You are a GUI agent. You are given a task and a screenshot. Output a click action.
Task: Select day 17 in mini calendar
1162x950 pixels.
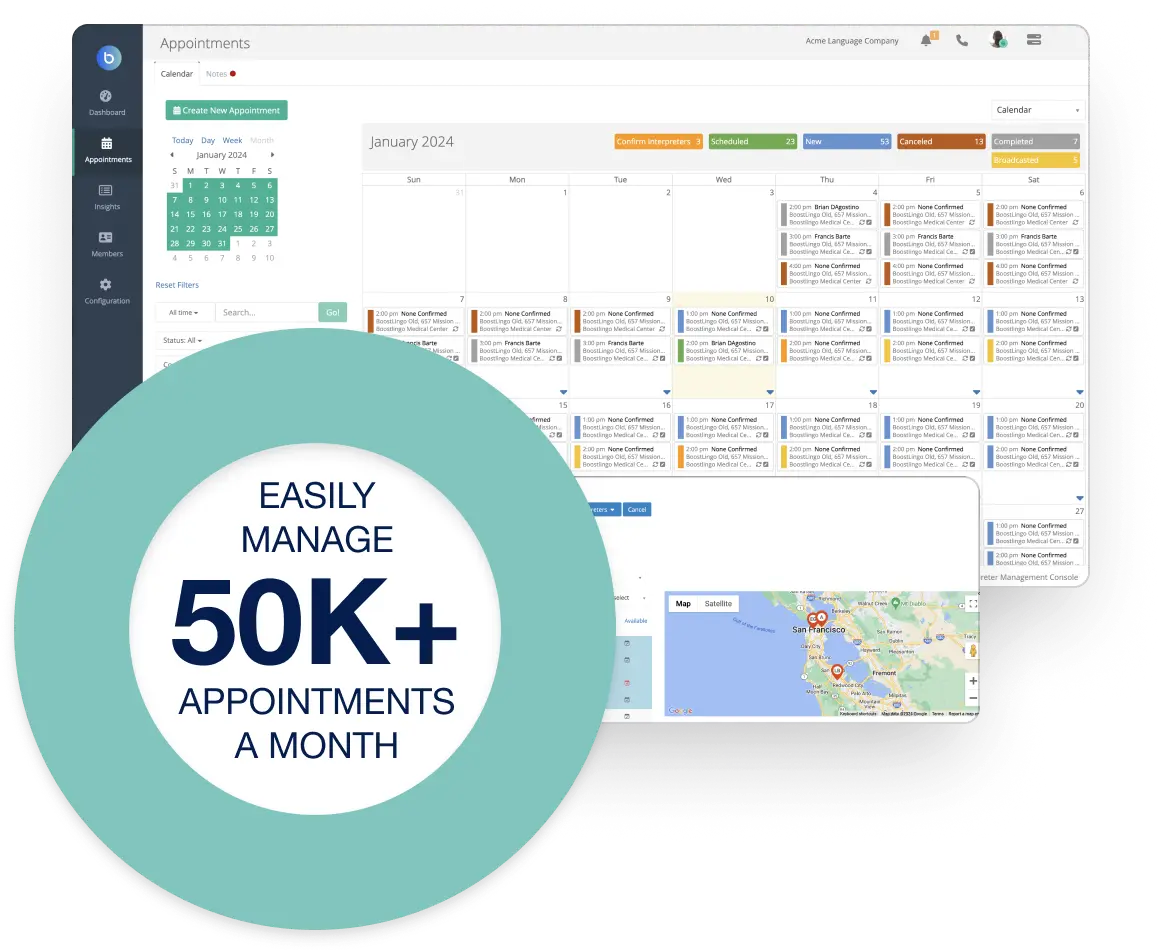coord(222,214)
